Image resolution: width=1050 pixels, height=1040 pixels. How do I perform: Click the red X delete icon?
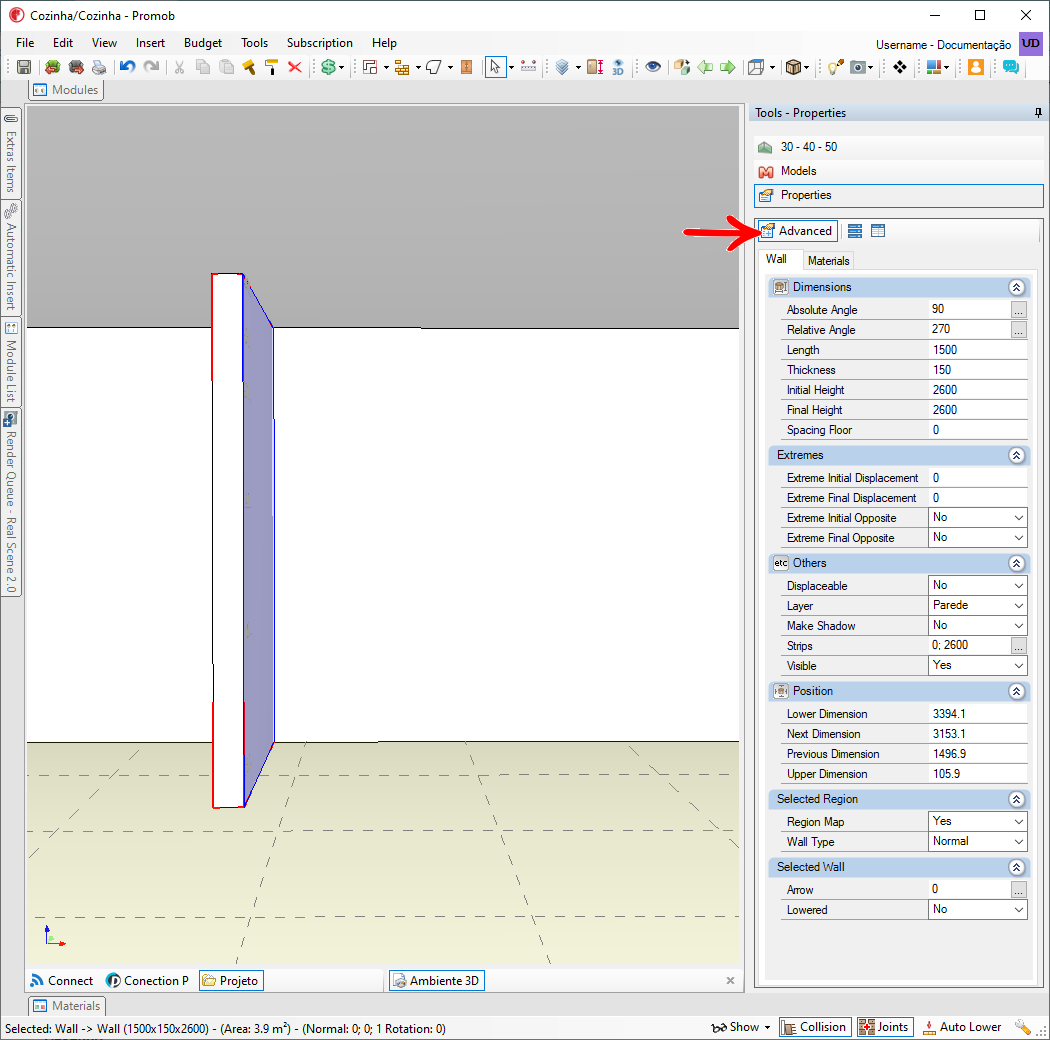(x=295, y=67)
